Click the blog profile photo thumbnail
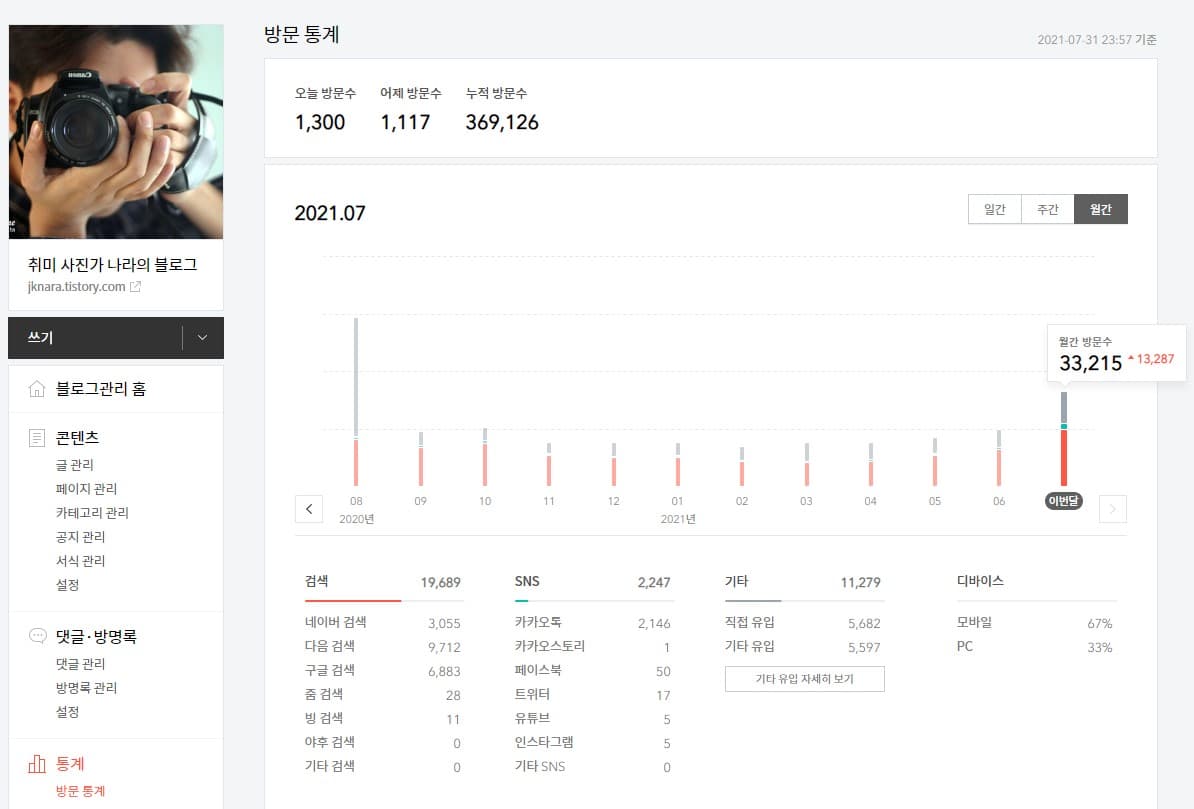 (116, 132)
